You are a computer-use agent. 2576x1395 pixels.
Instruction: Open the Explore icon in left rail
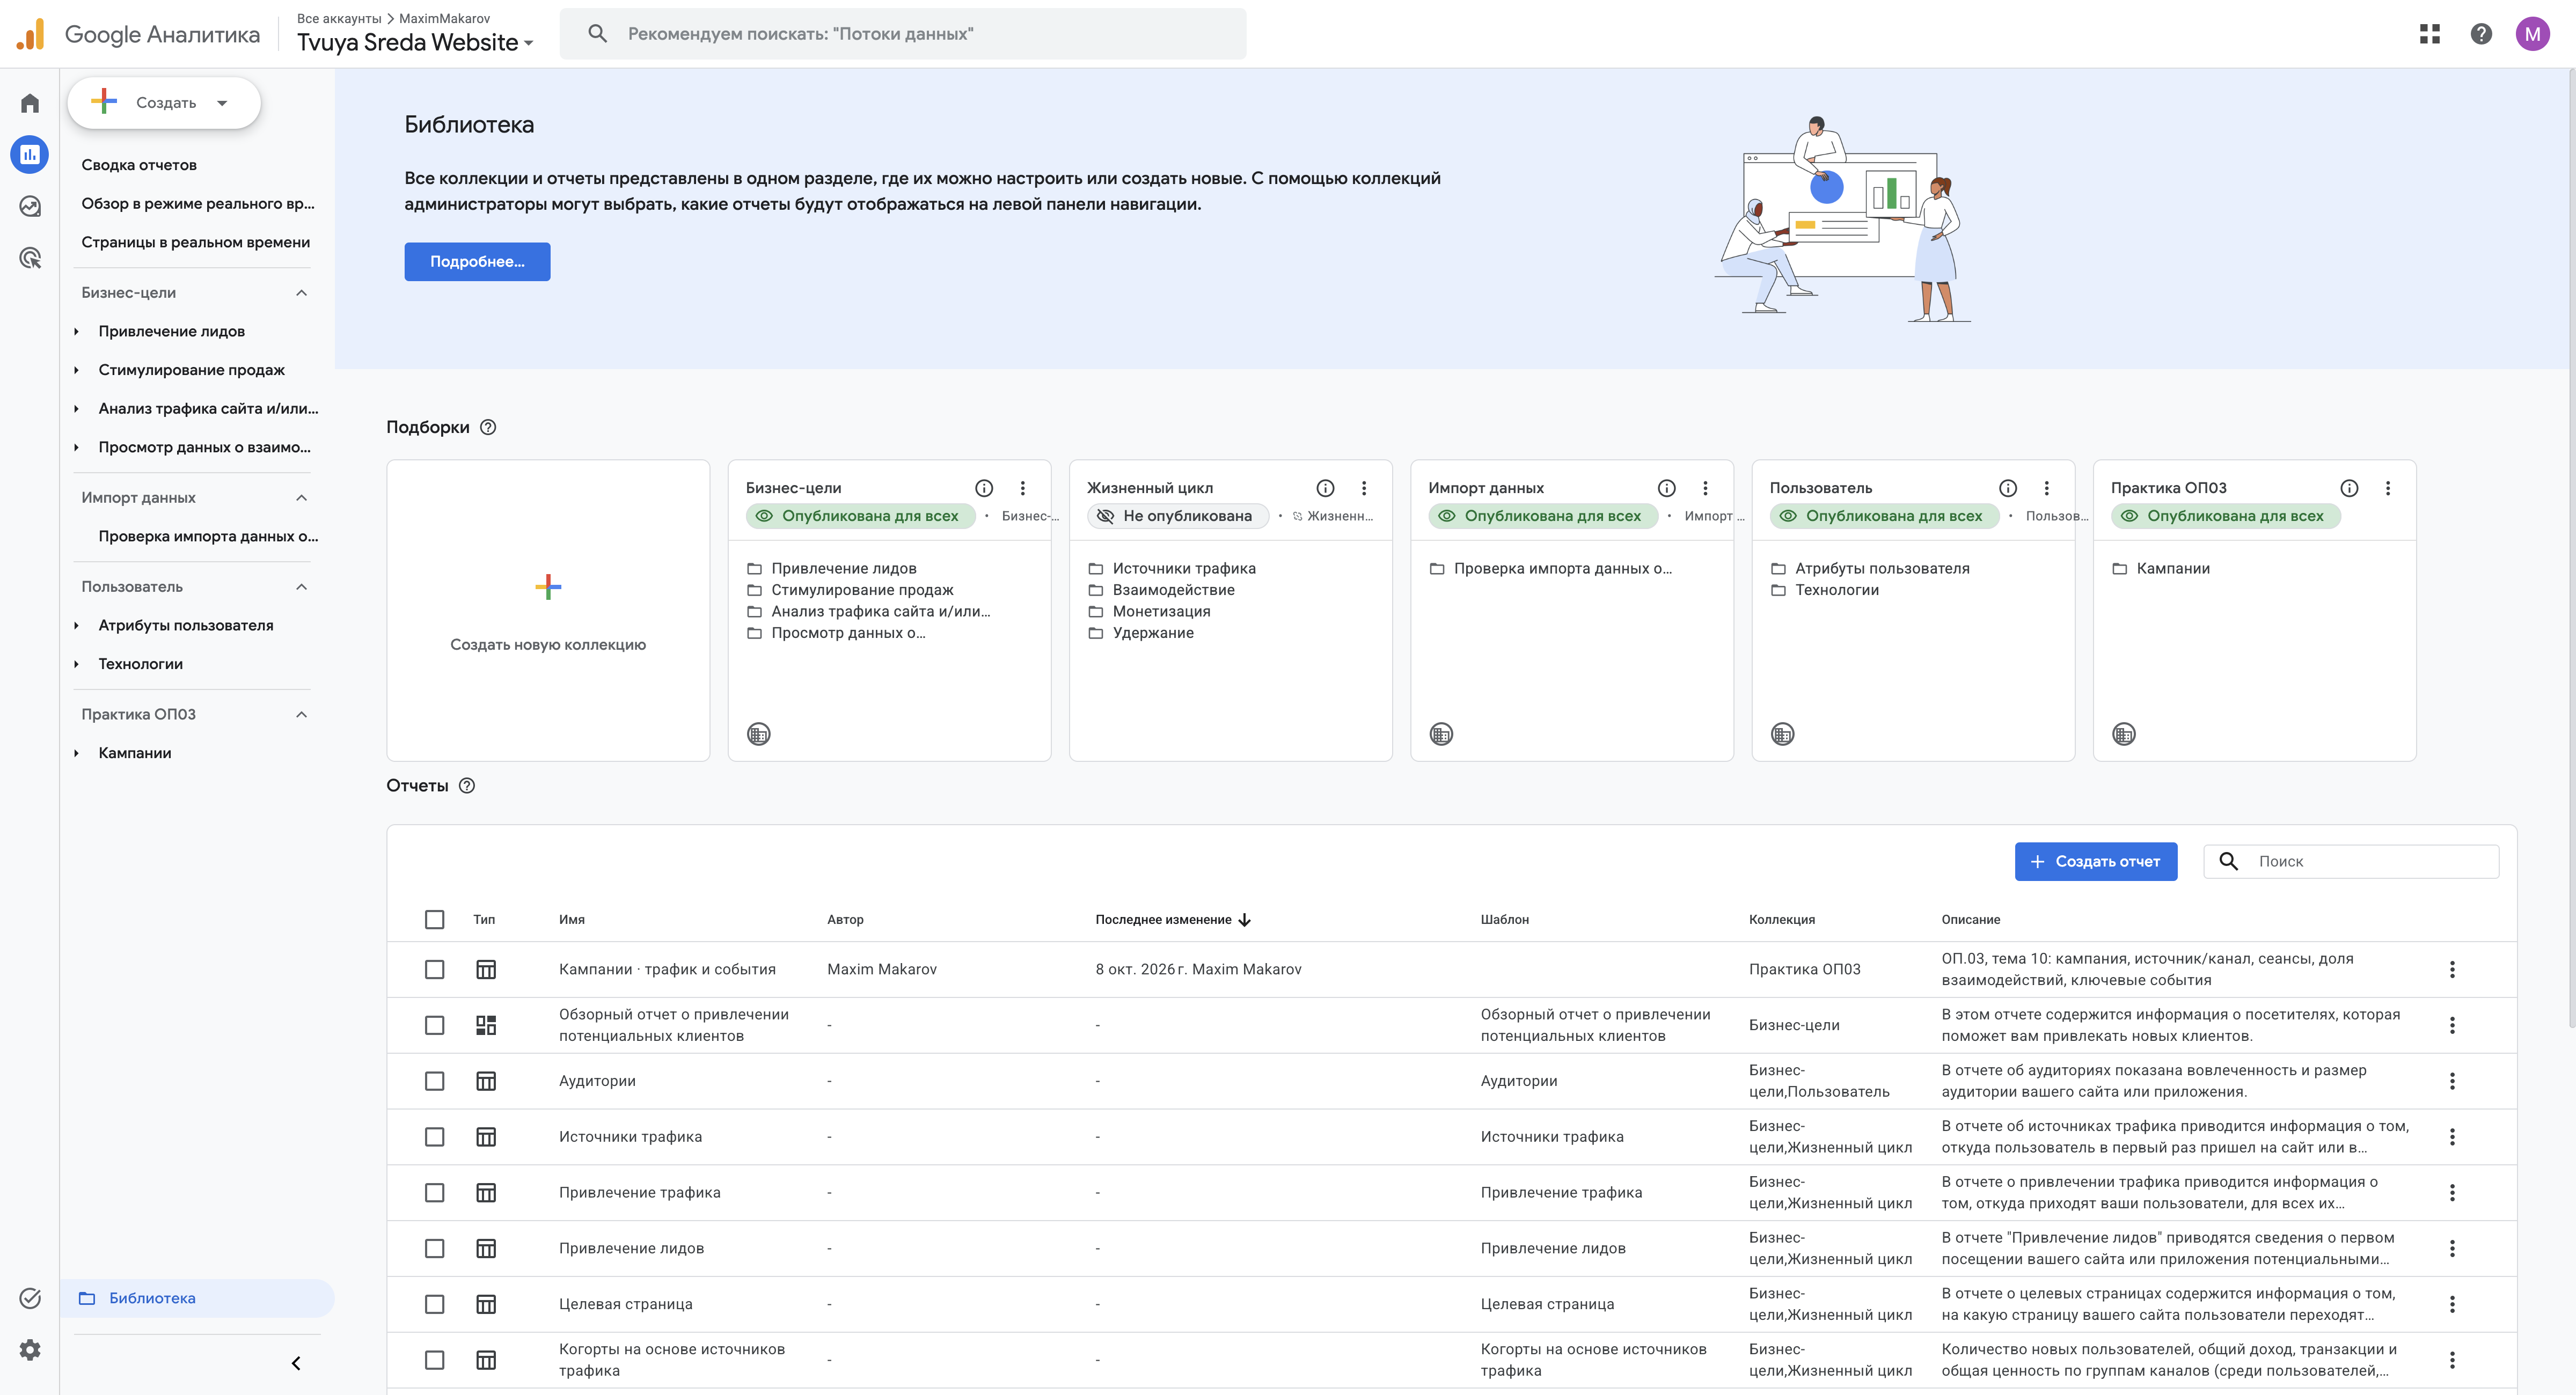coord(30,206)
